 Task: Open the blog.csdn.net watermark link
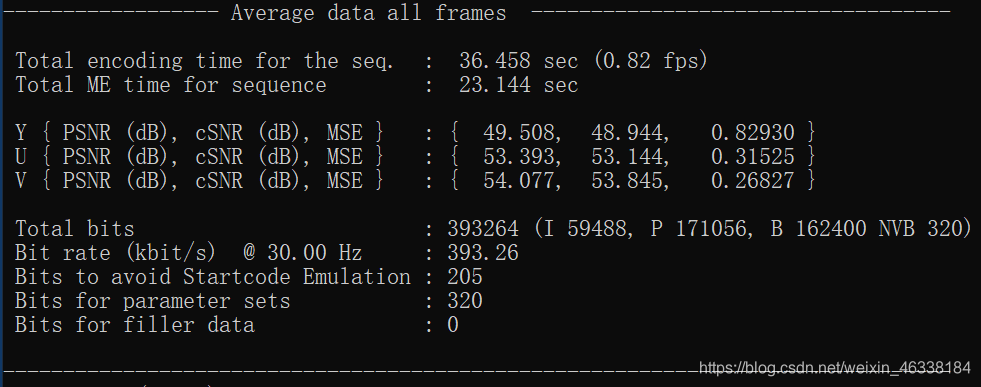tap(835, 368)
